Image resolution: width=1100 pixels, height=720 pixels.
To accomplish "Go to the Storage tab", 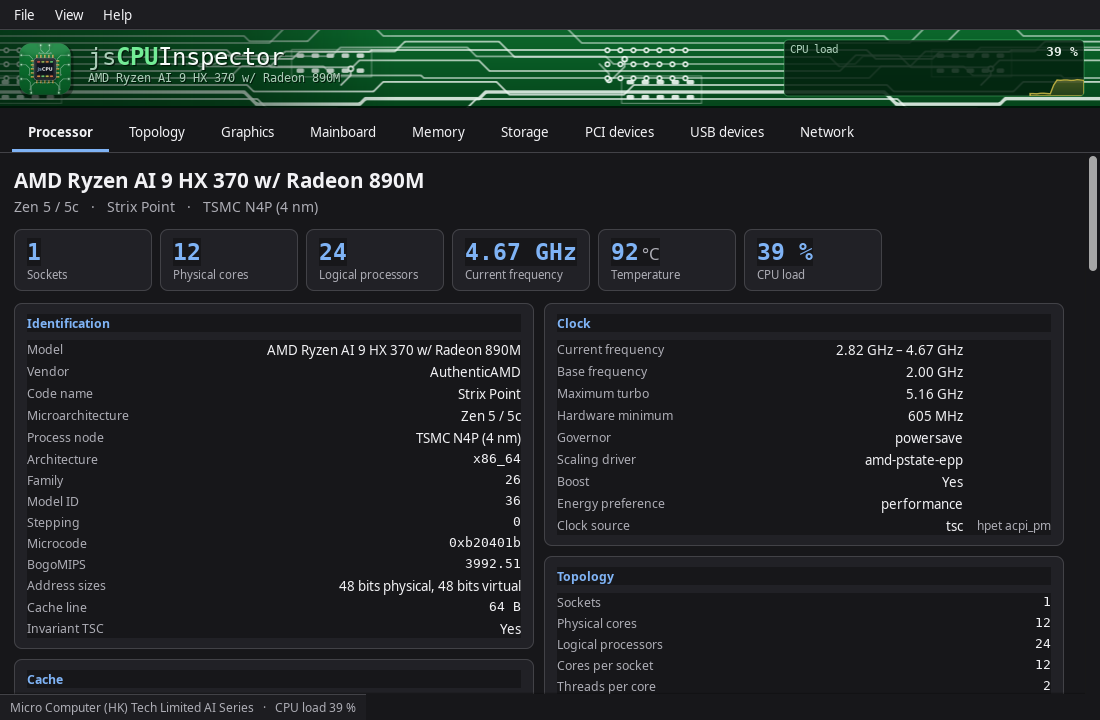I will pyautogui.click(x=525, y=132).
